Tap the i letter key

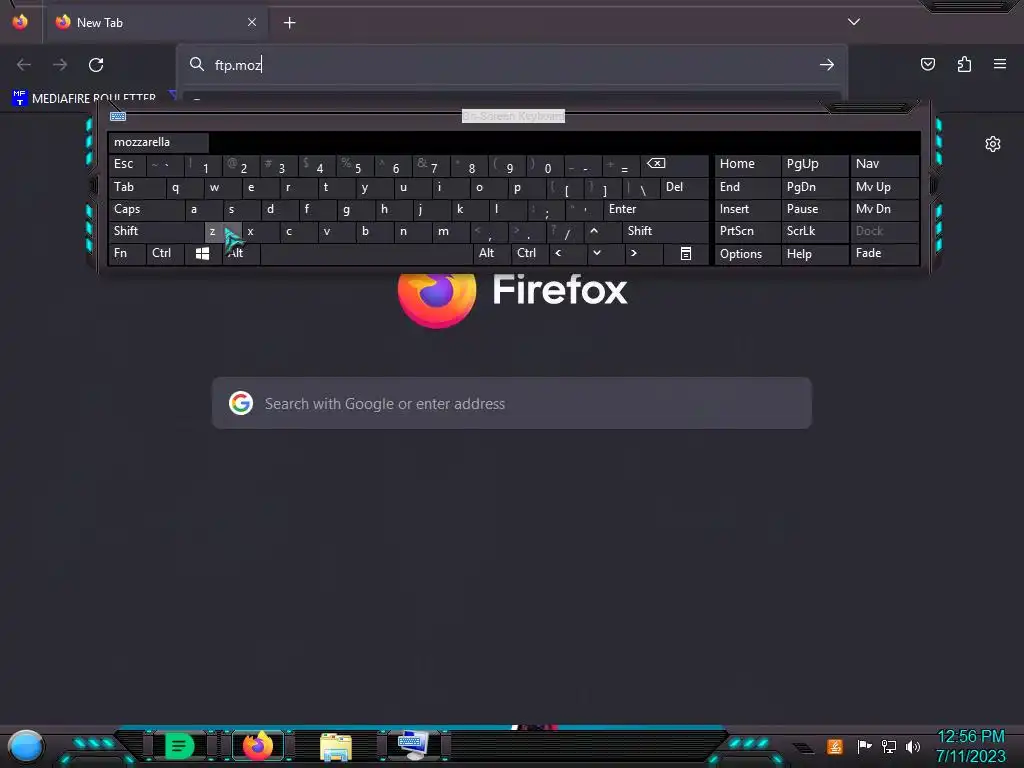pos(450,187)
